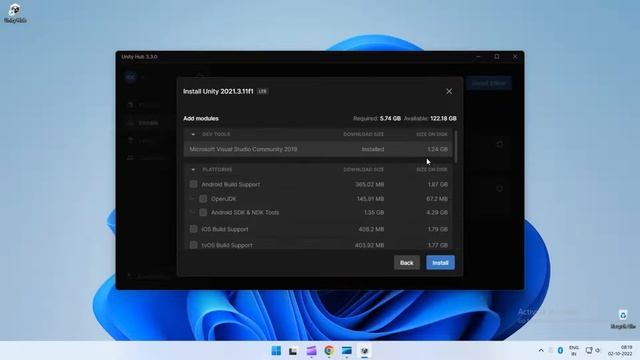
Task: Collapse the PLATFORMS section arrow
Action: (193, 169)
